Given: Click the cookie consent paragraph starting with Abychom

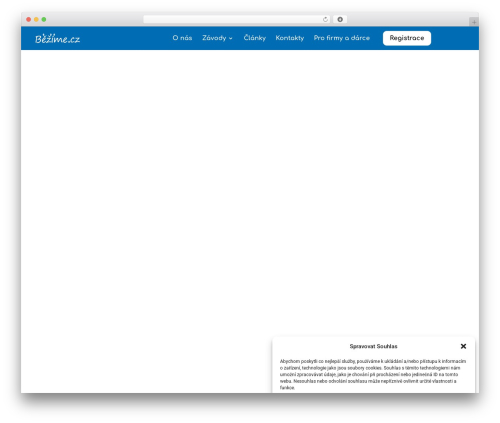Looking at the screenshot, I should 373,374.
